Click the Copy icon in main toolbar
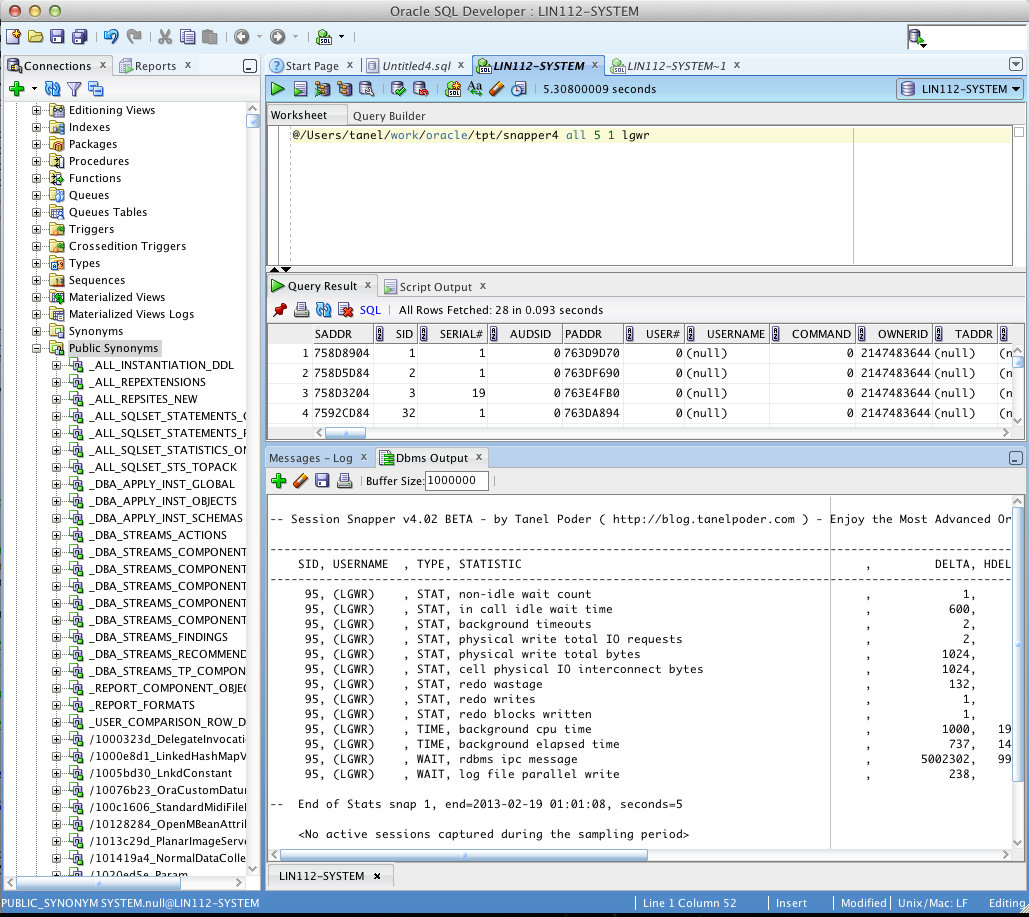 (187, 37)
